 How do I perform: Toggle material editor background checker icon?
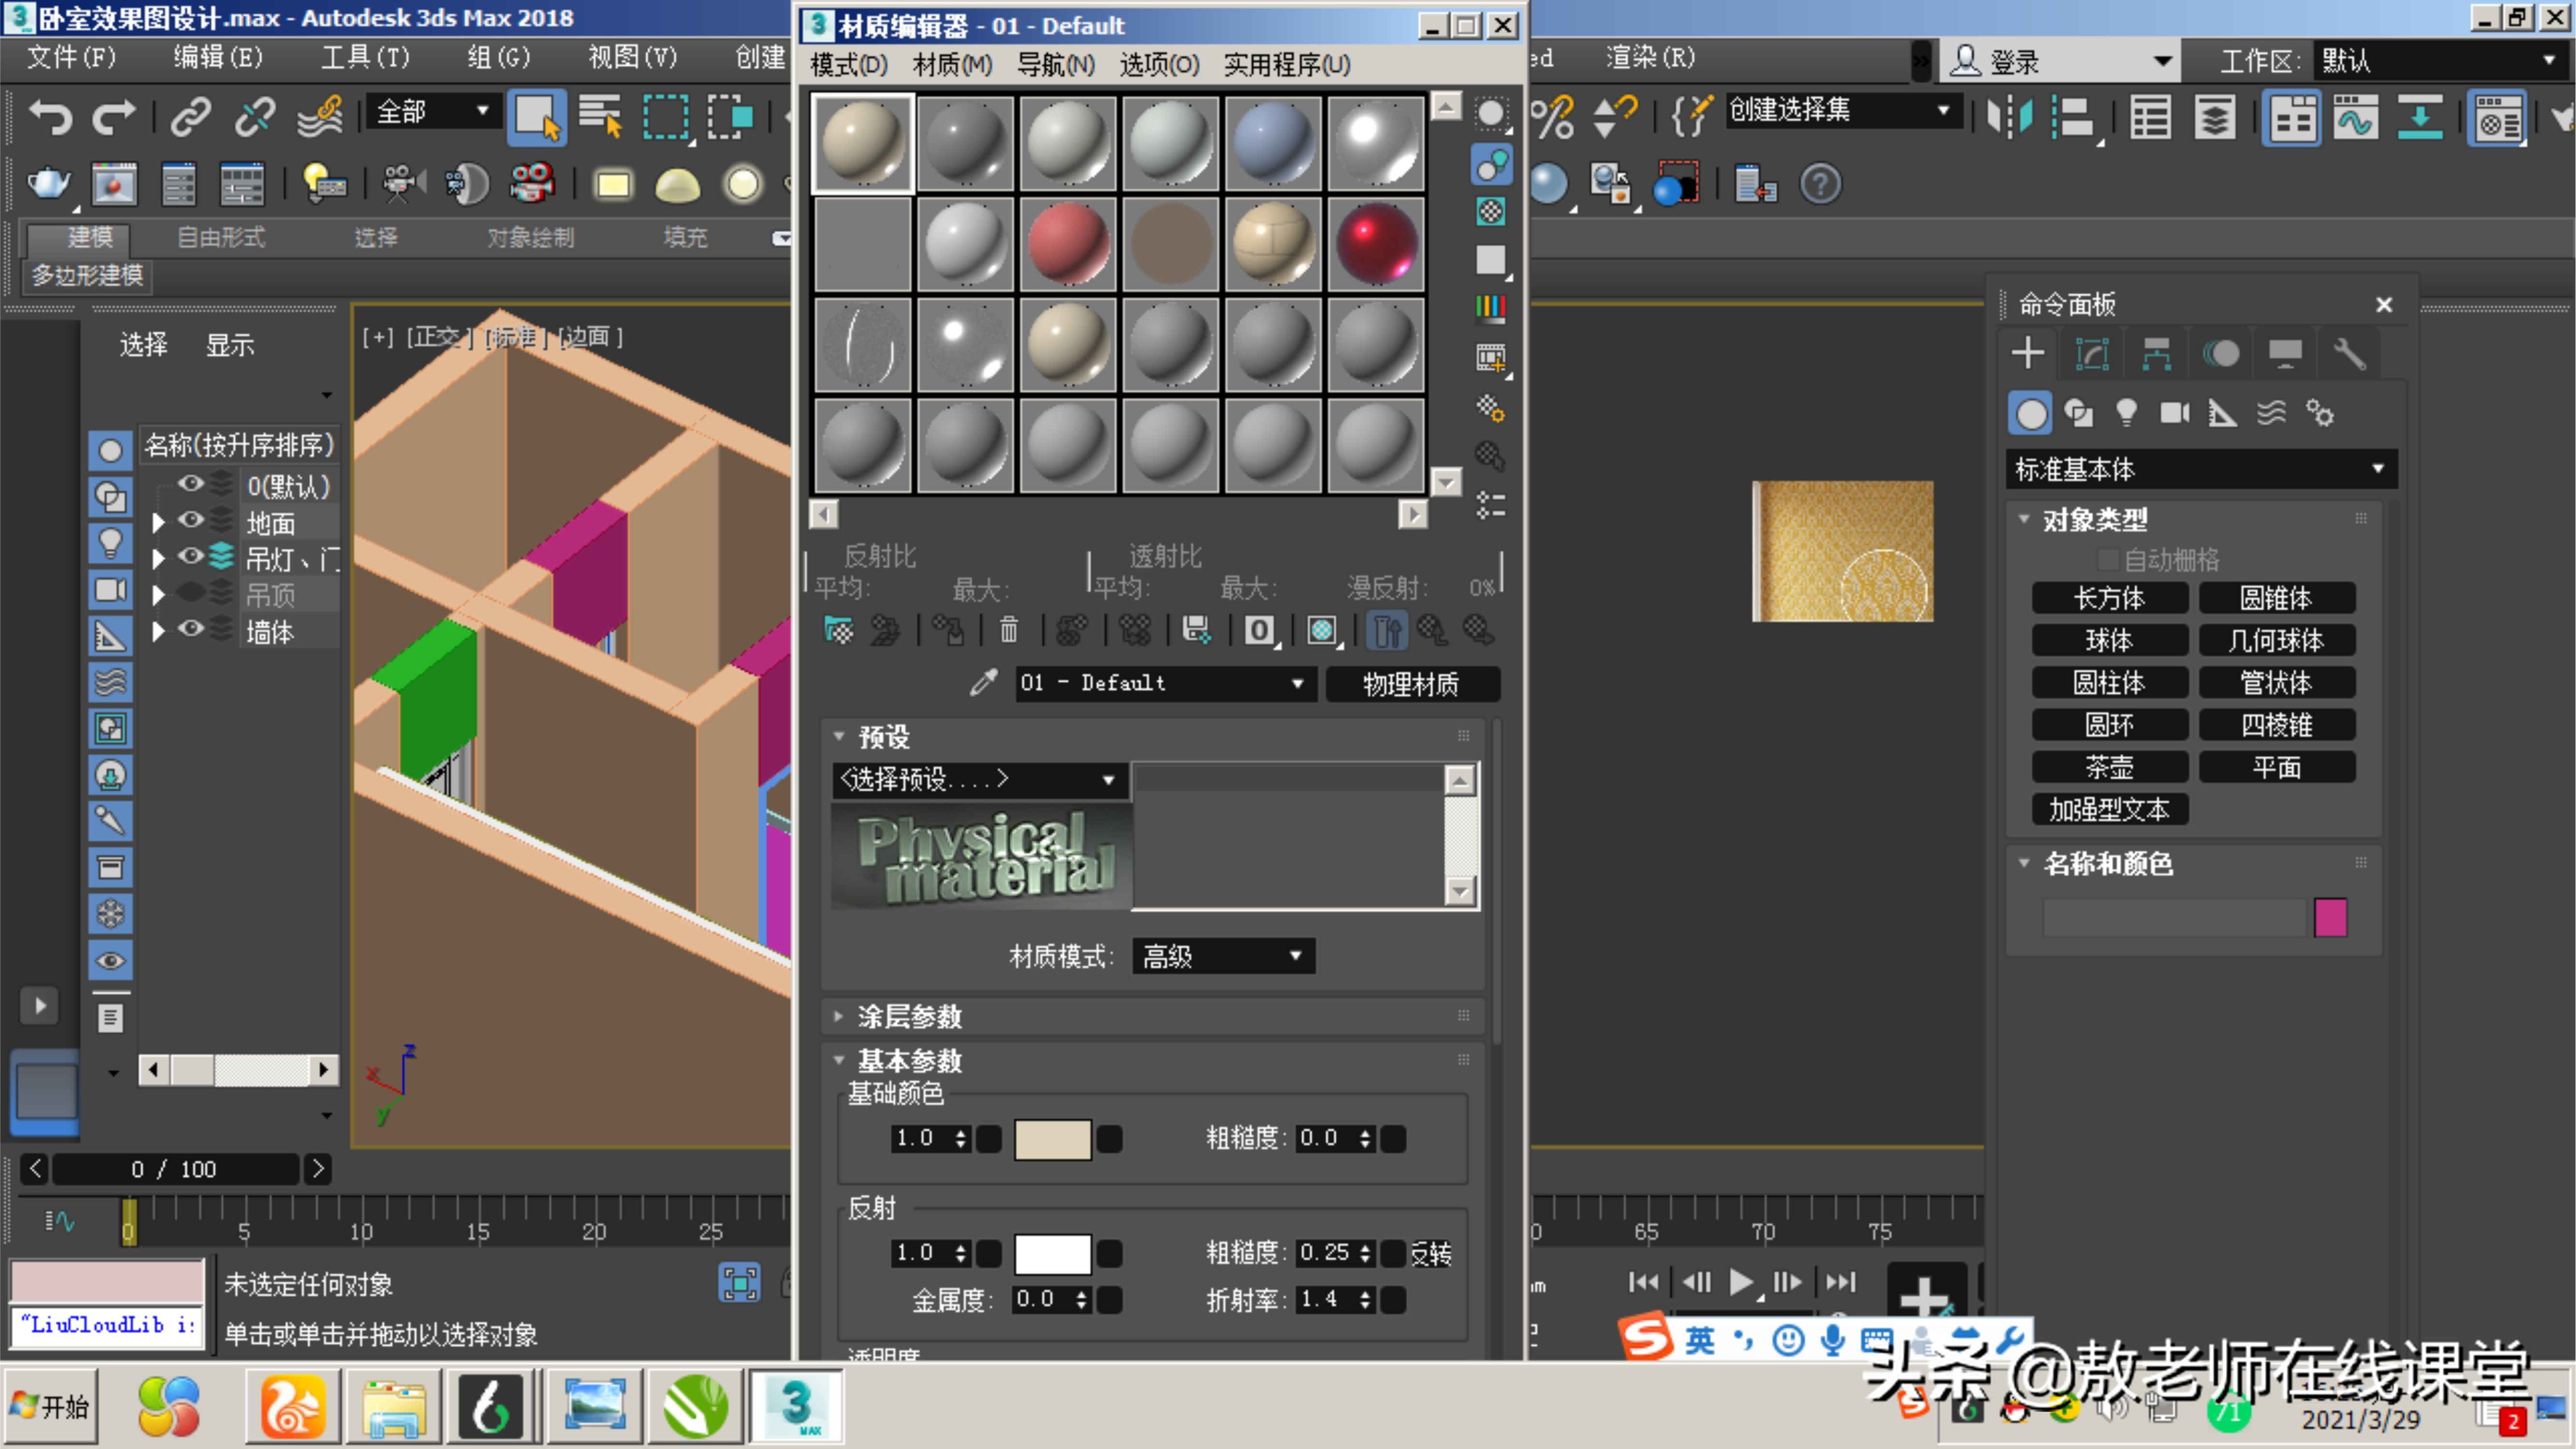click(x=1490, y=211)
